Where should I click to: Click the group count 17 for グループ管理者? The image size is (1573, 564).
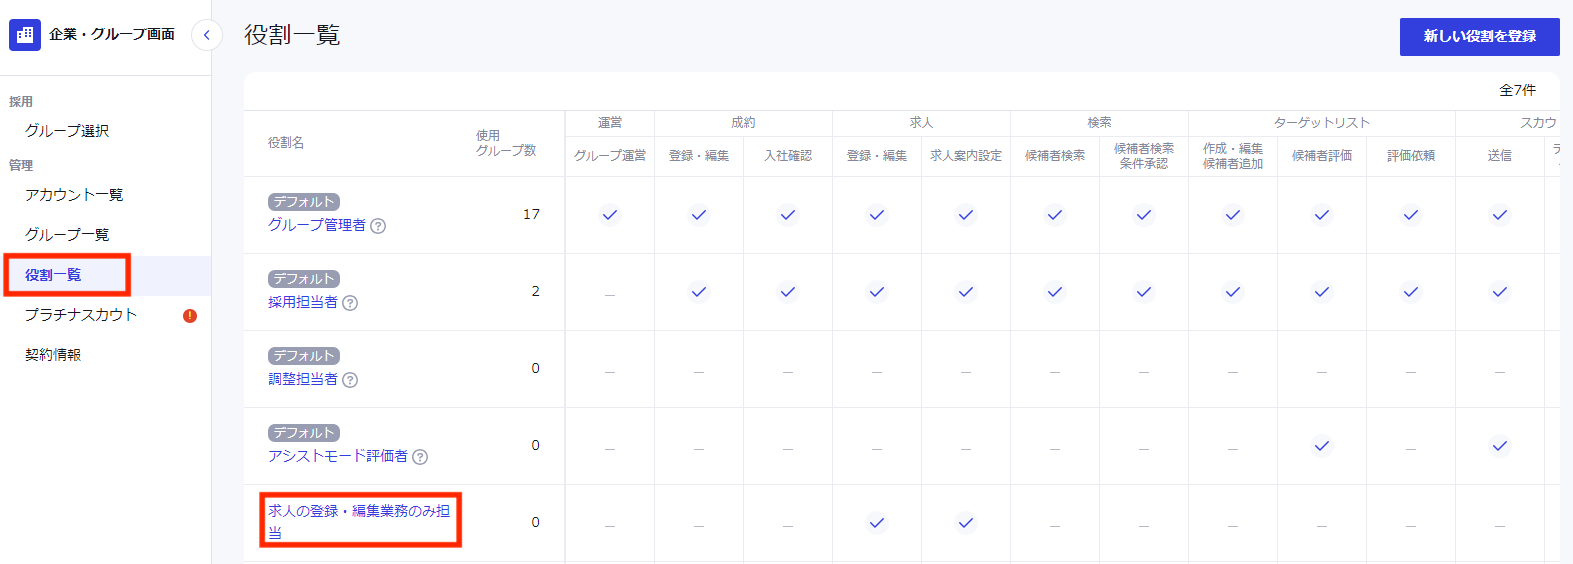(532, 214)
